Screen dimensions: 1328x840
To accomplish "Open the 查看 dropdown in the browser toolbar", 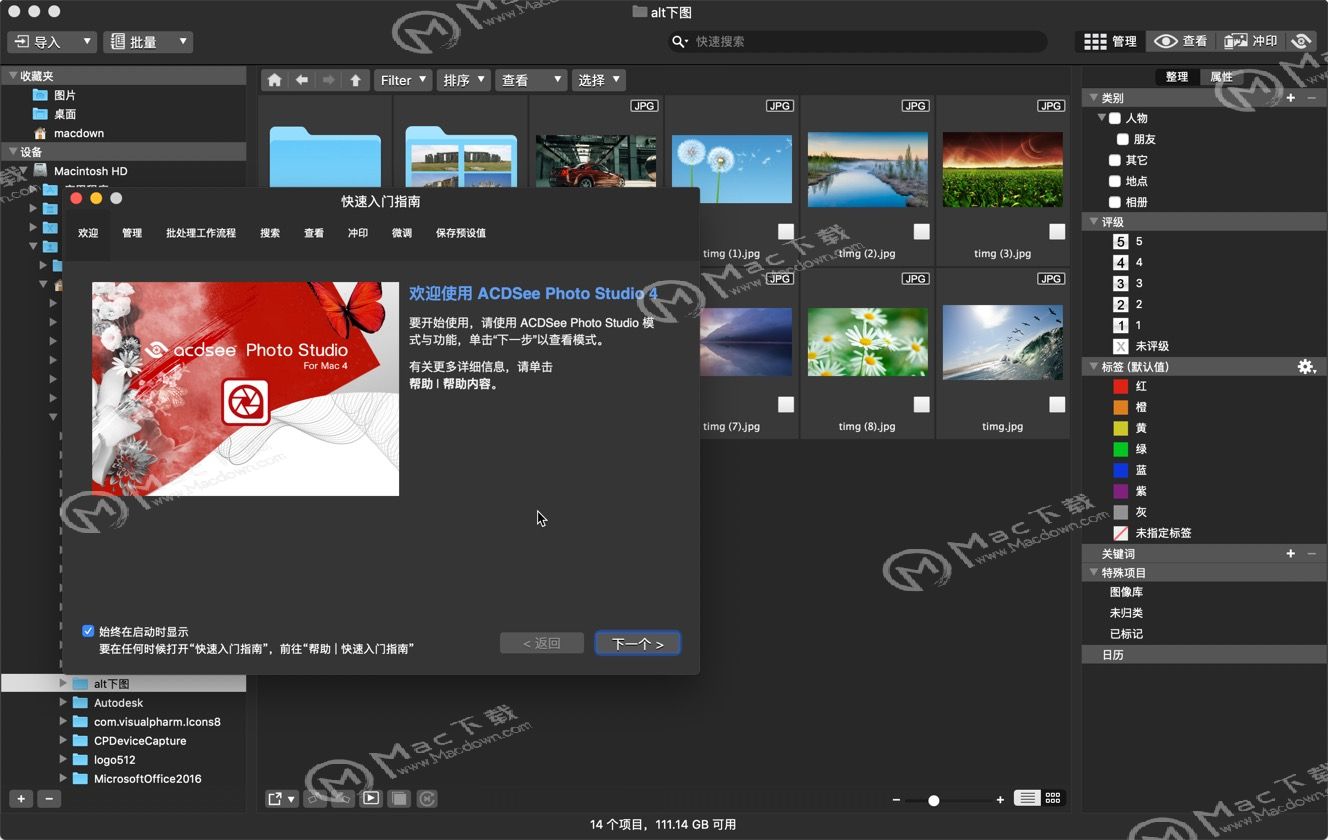I will point(531,80).
